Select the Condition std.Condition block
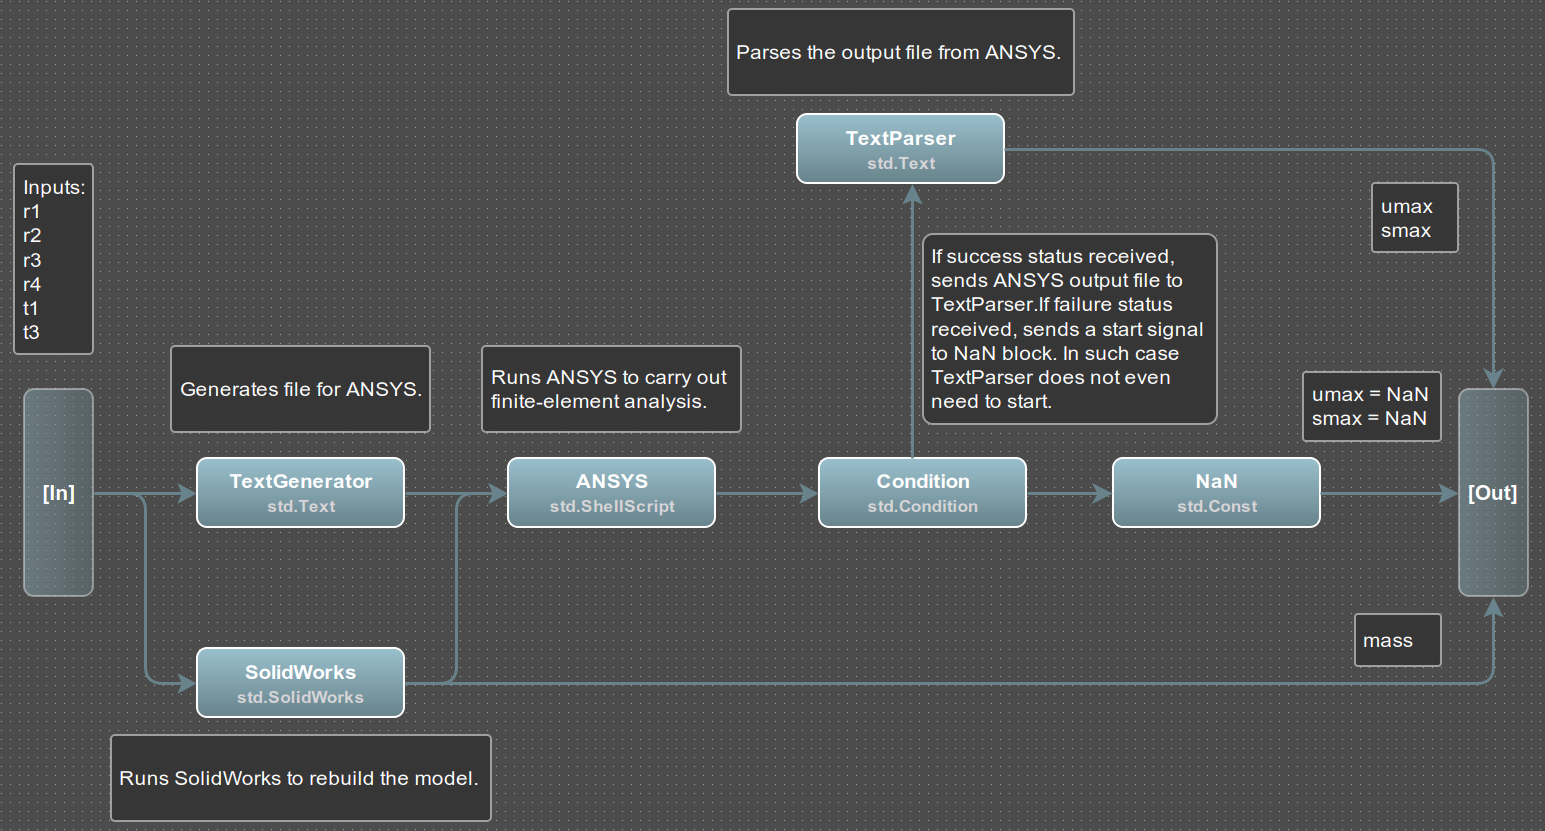This screenshot has width=1545, height=831. pyautogui.click(x=922, y=492)
